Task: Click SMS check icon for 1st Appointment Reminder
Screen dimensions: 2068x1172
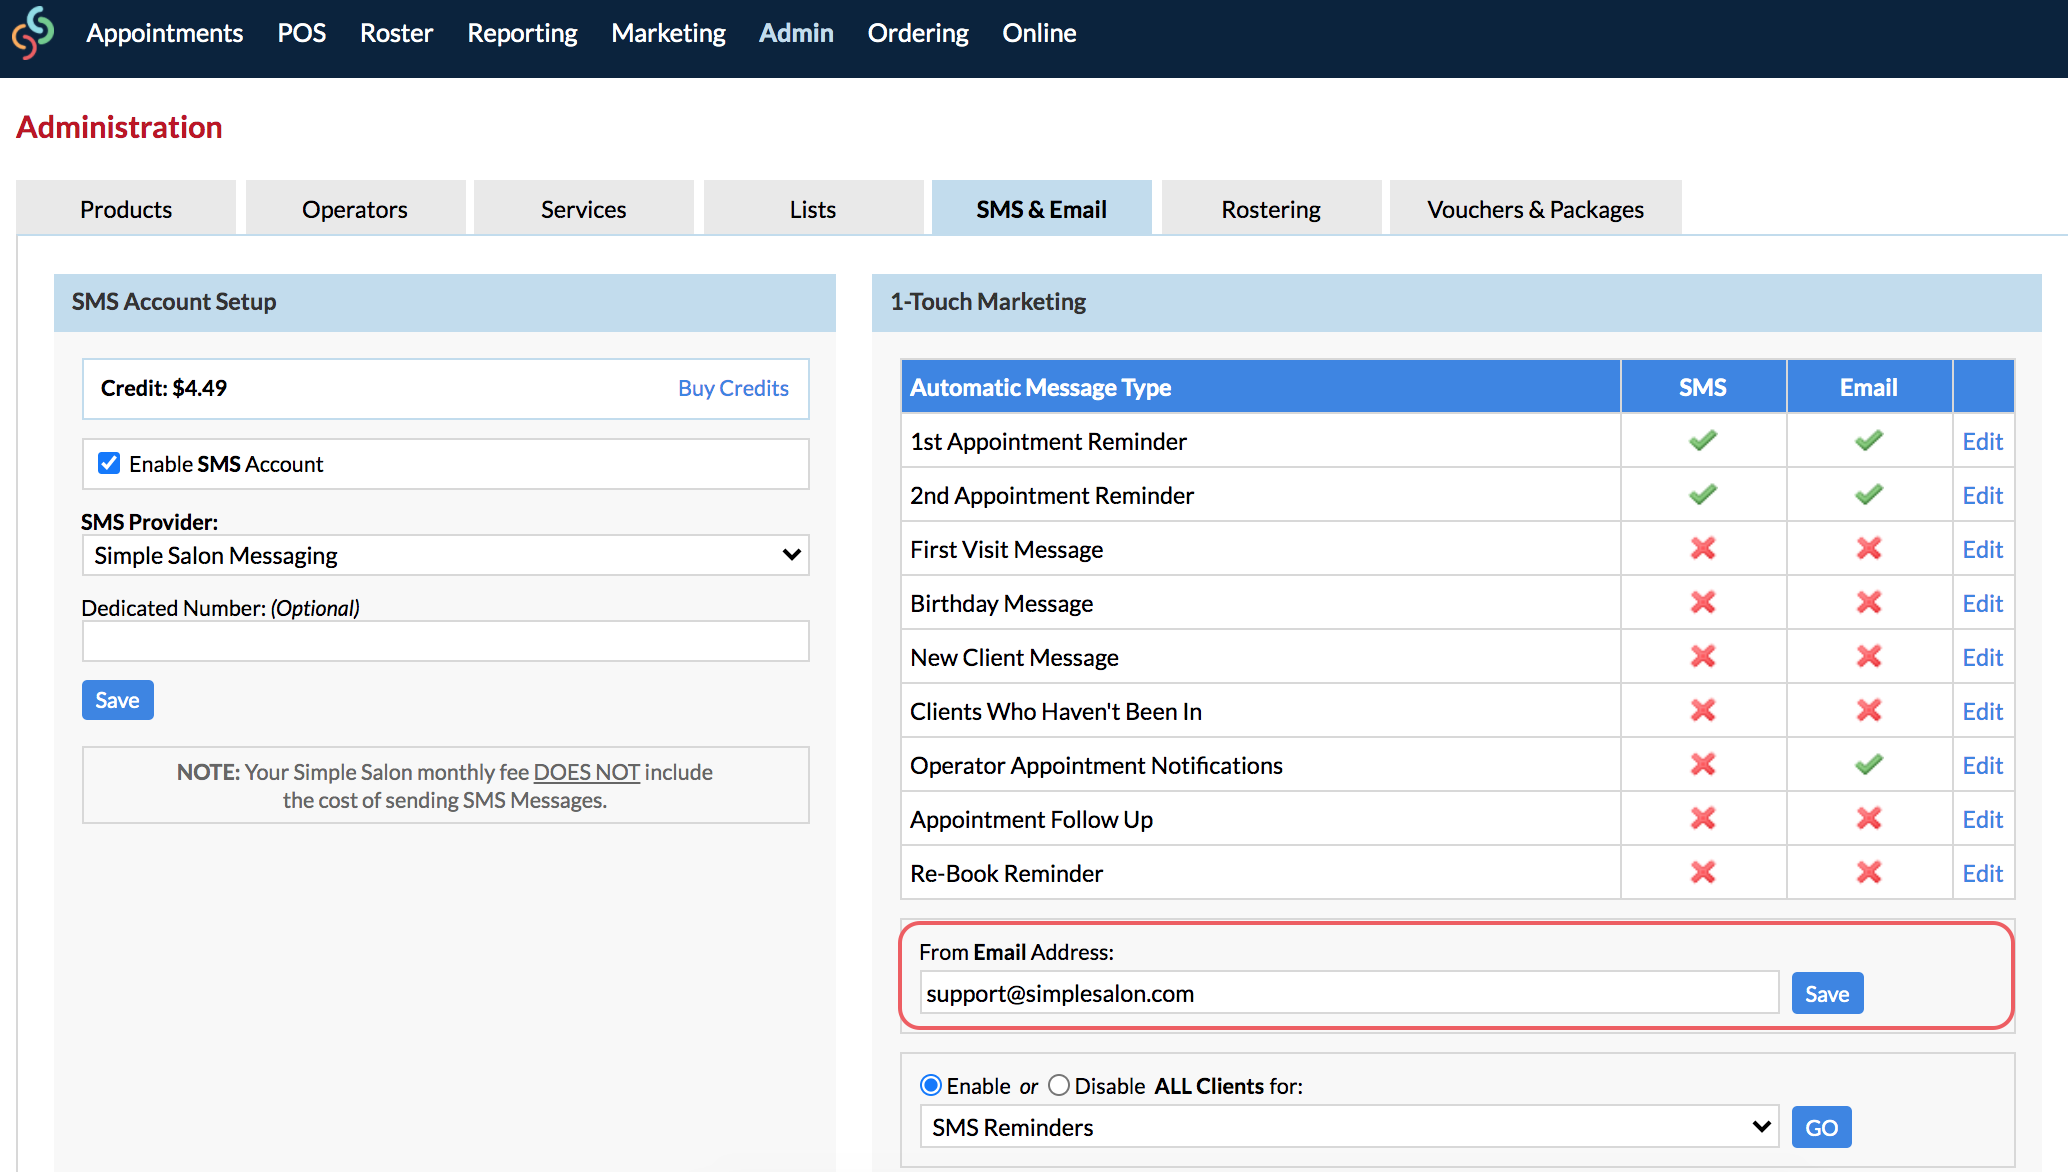Action: [1703, 441]
